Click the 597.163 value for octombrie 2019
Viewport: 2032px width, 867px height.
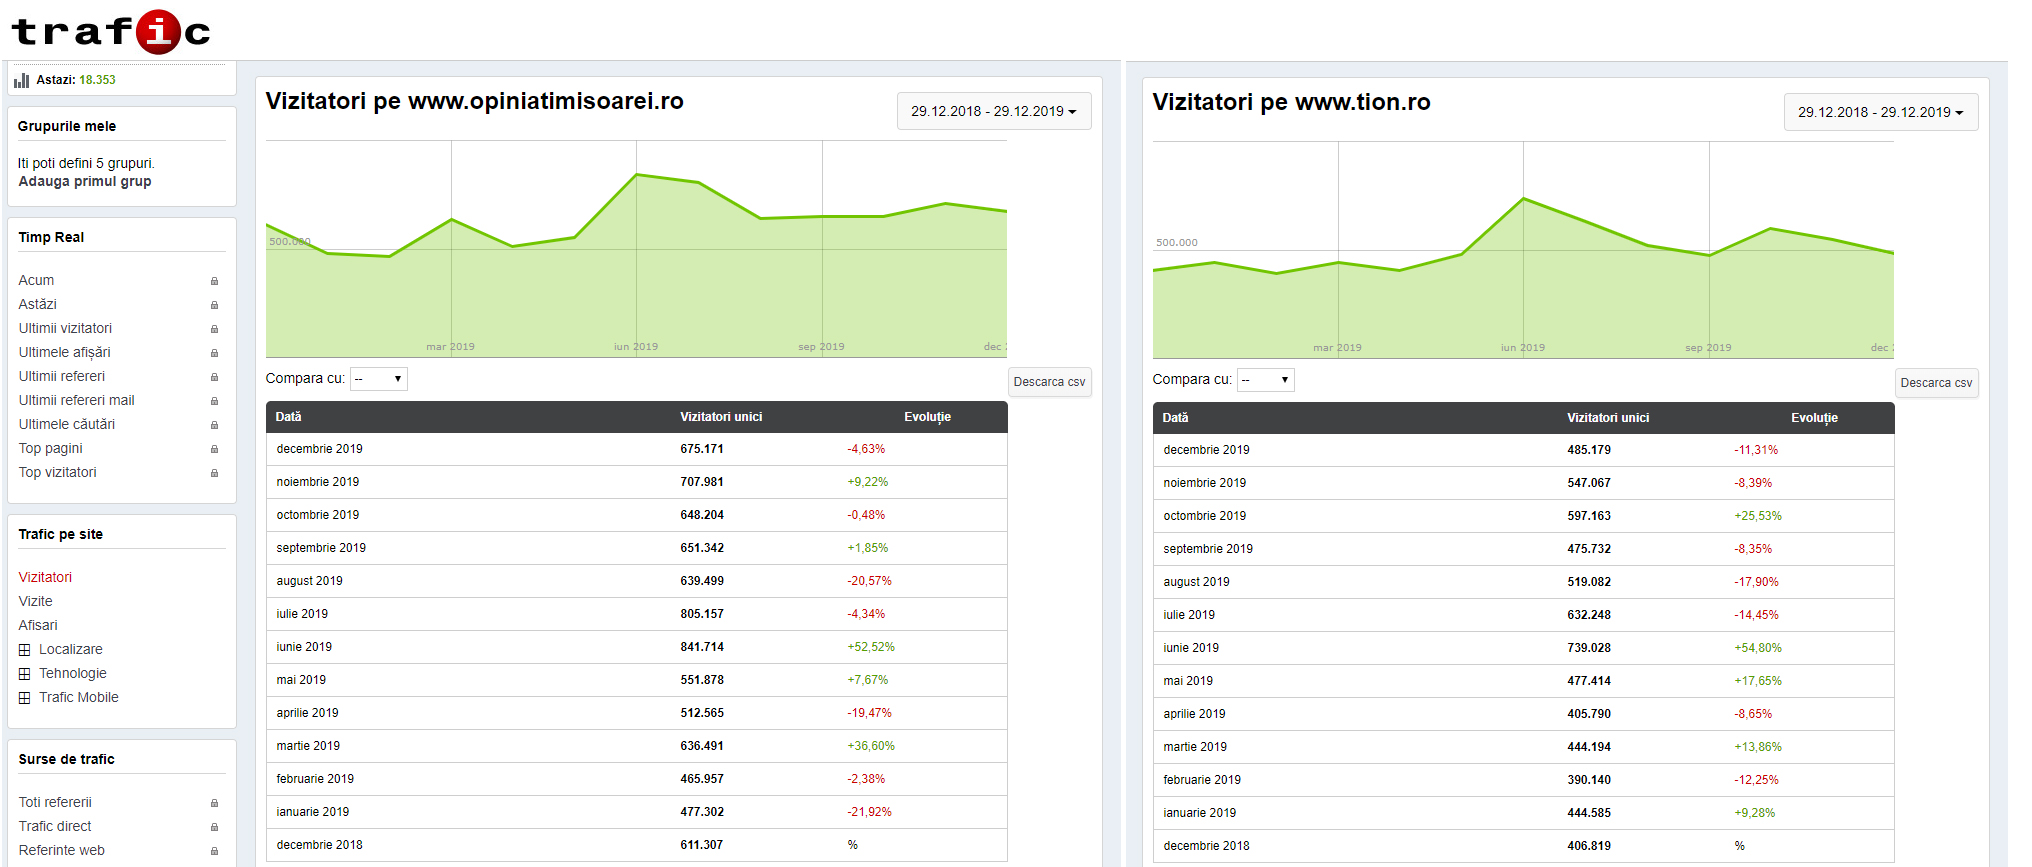click(1589, 516)
